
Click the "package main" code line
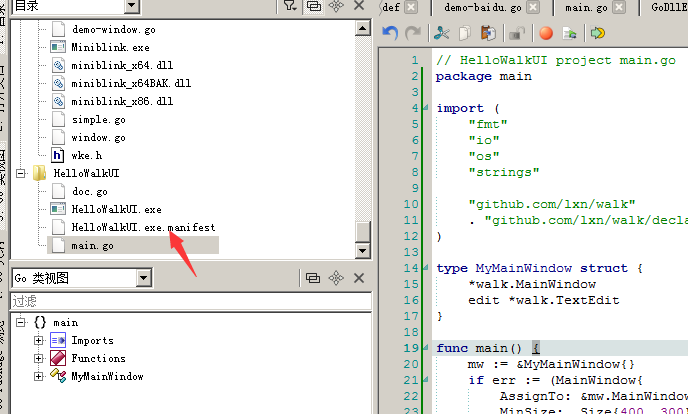[x=484, y=76]
